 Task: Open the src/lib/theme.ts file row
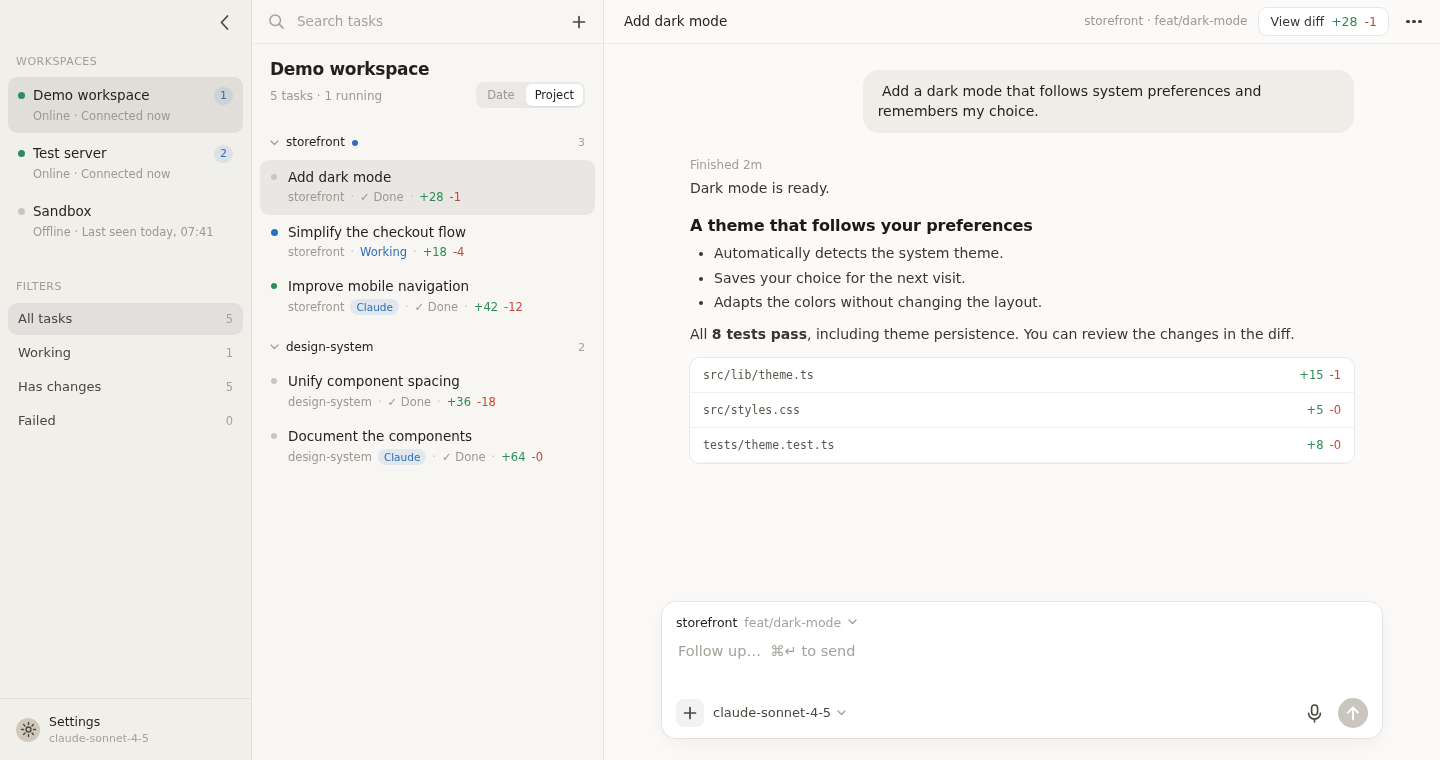click(x=1022, y=375)
